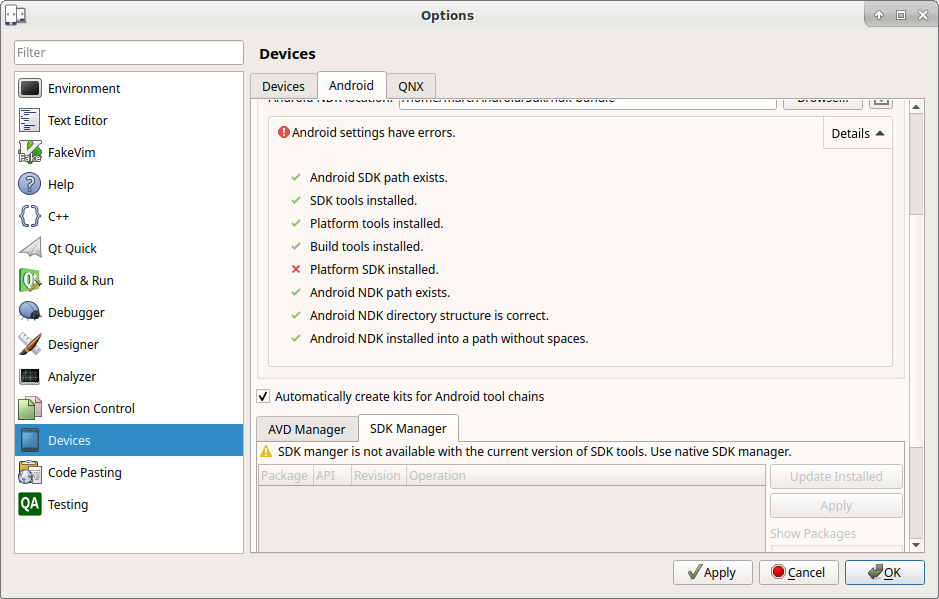Open FakeVim settings icon
The image size is (939, 599).
(29, 152)
